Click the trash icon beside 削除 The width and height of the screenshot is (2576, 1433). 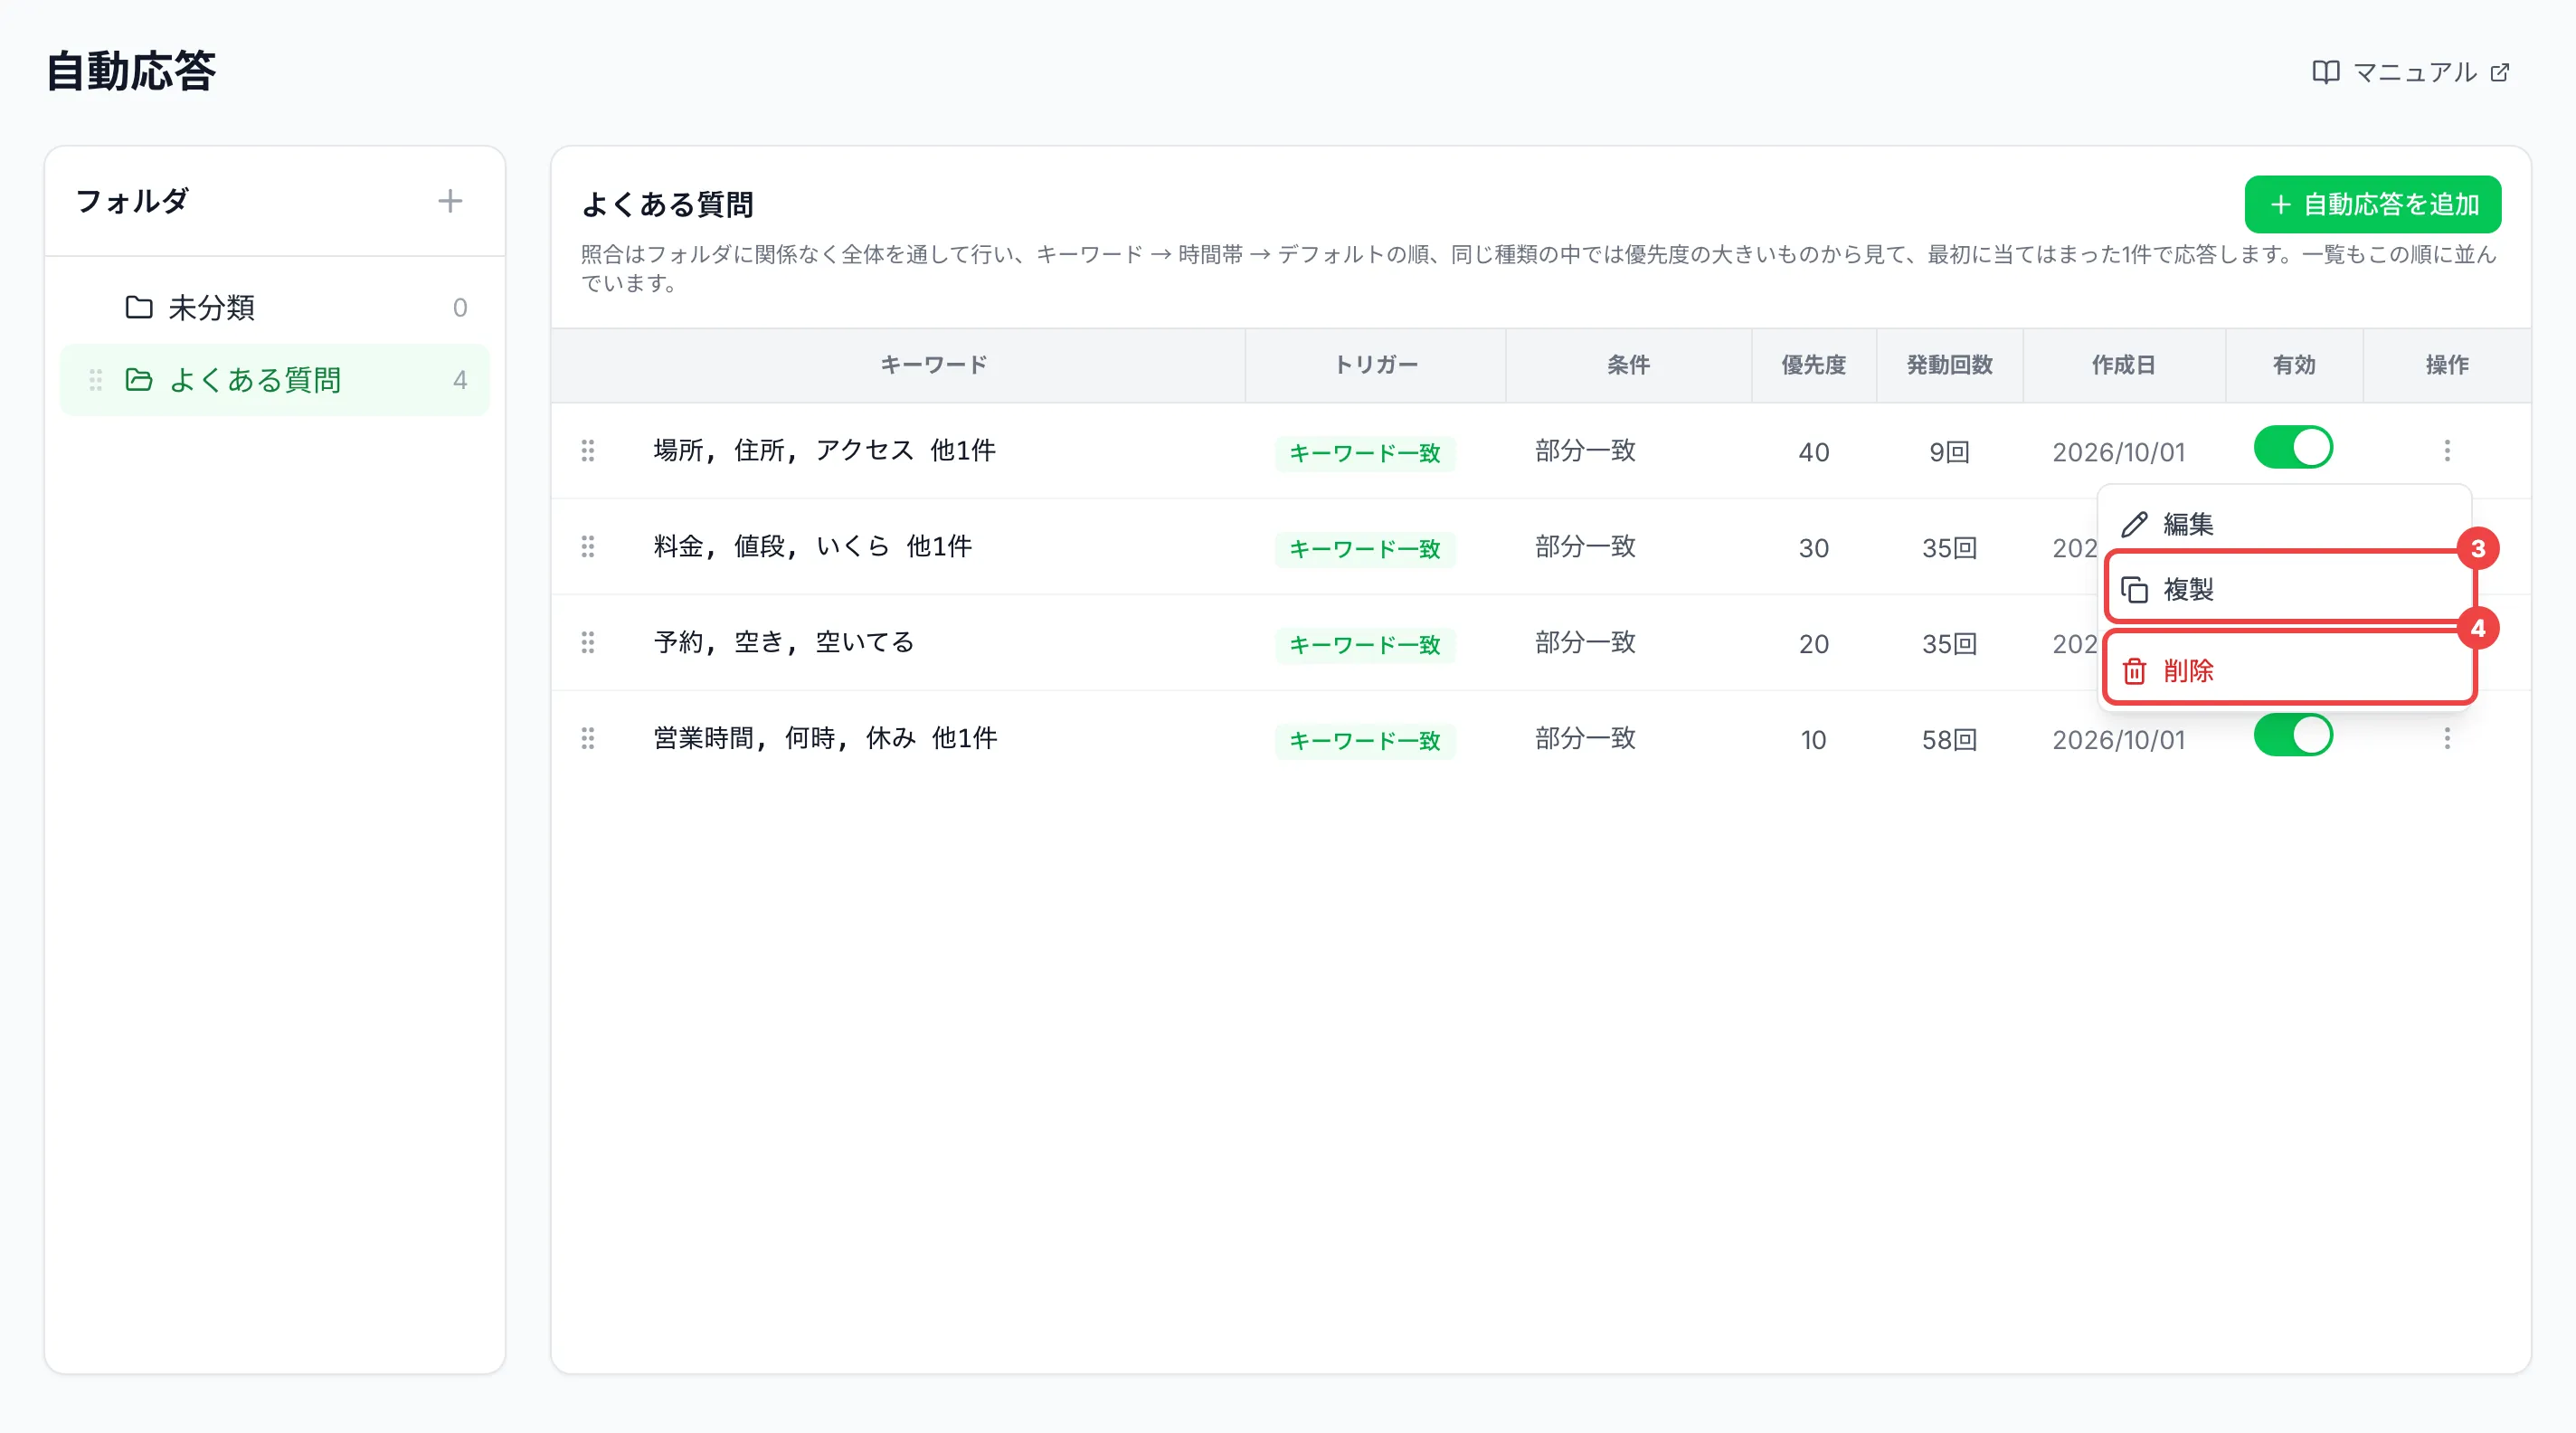2134,671
